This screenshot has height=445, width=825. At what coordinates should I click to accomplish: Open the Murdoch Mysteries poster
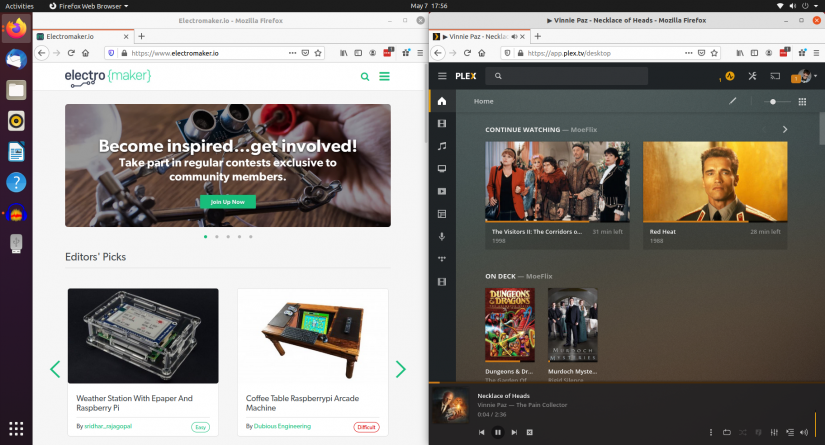(x=572, y=325)
